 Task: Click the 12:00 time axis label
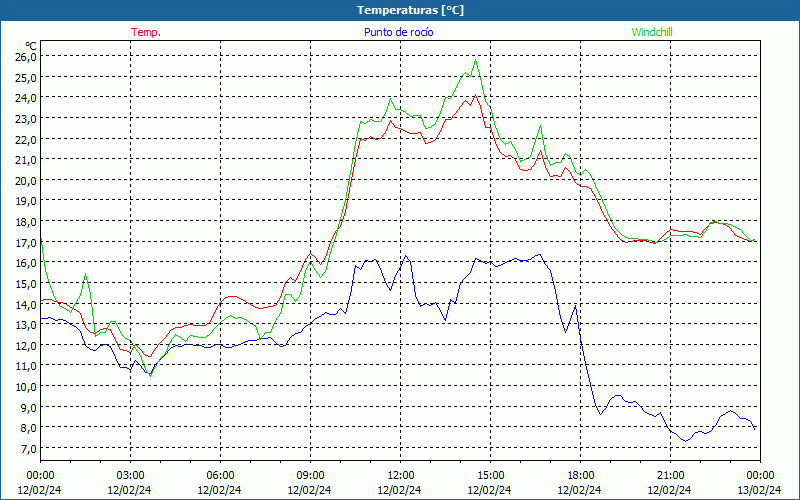pos(401,476)
